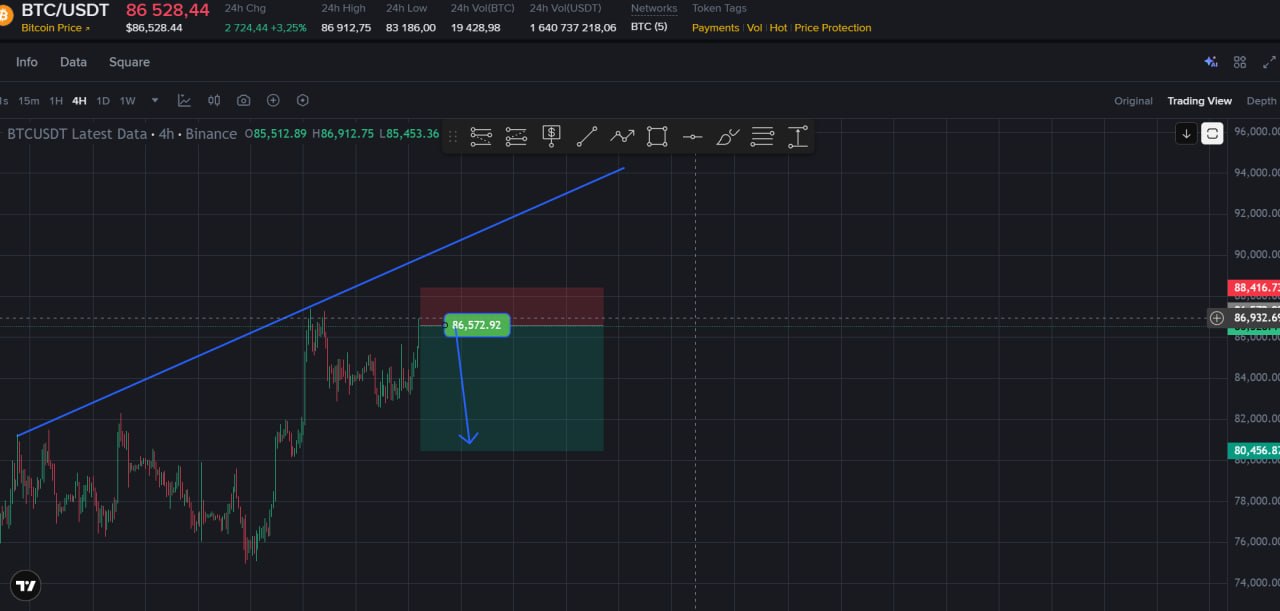
Task: Click the BTC (5) networks value
Action: 649,28
